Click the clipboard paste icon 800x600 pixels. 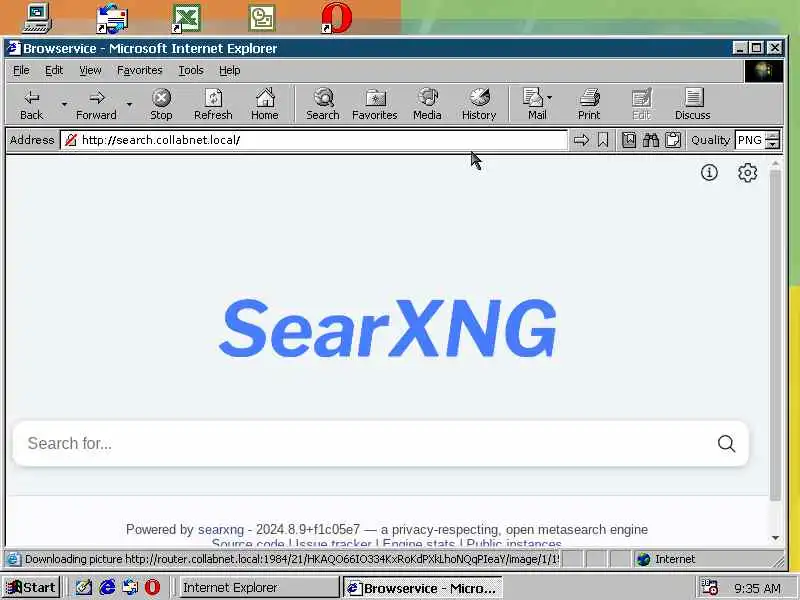673,140
